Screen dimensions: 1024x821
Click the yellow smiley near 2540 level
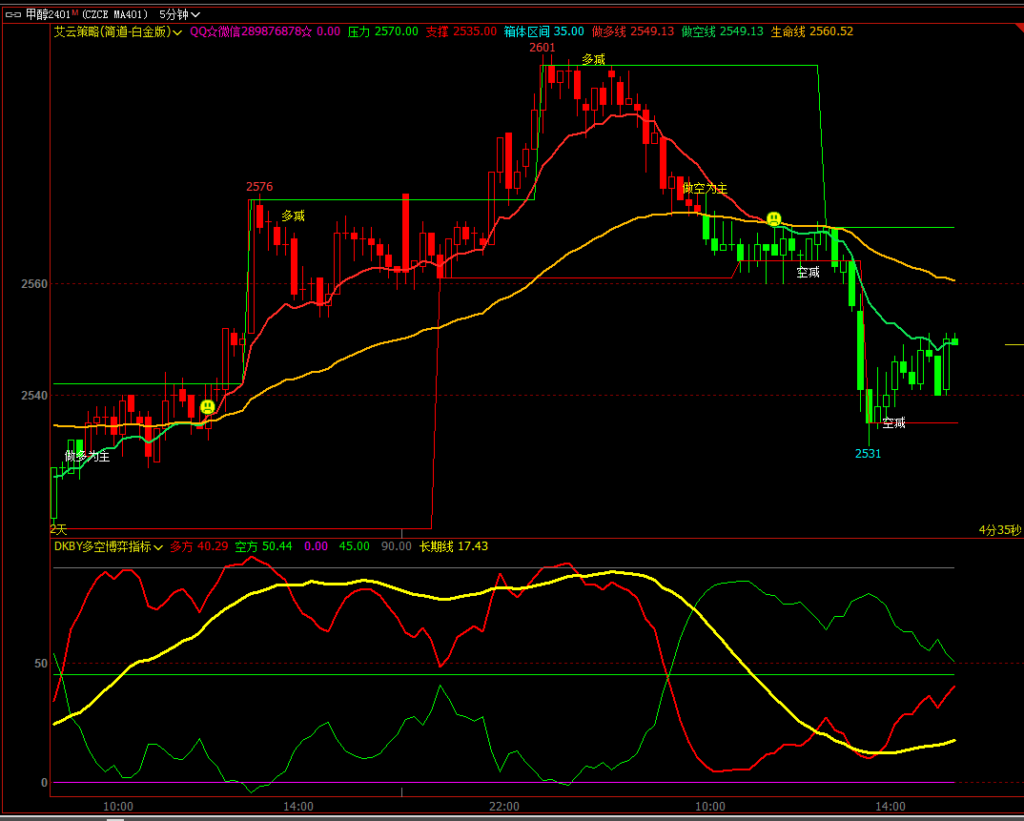pos(207,407)
